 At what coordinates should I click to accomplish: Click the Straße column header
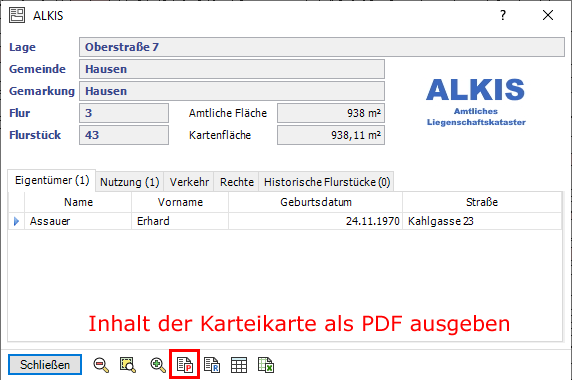click(482, 202)
